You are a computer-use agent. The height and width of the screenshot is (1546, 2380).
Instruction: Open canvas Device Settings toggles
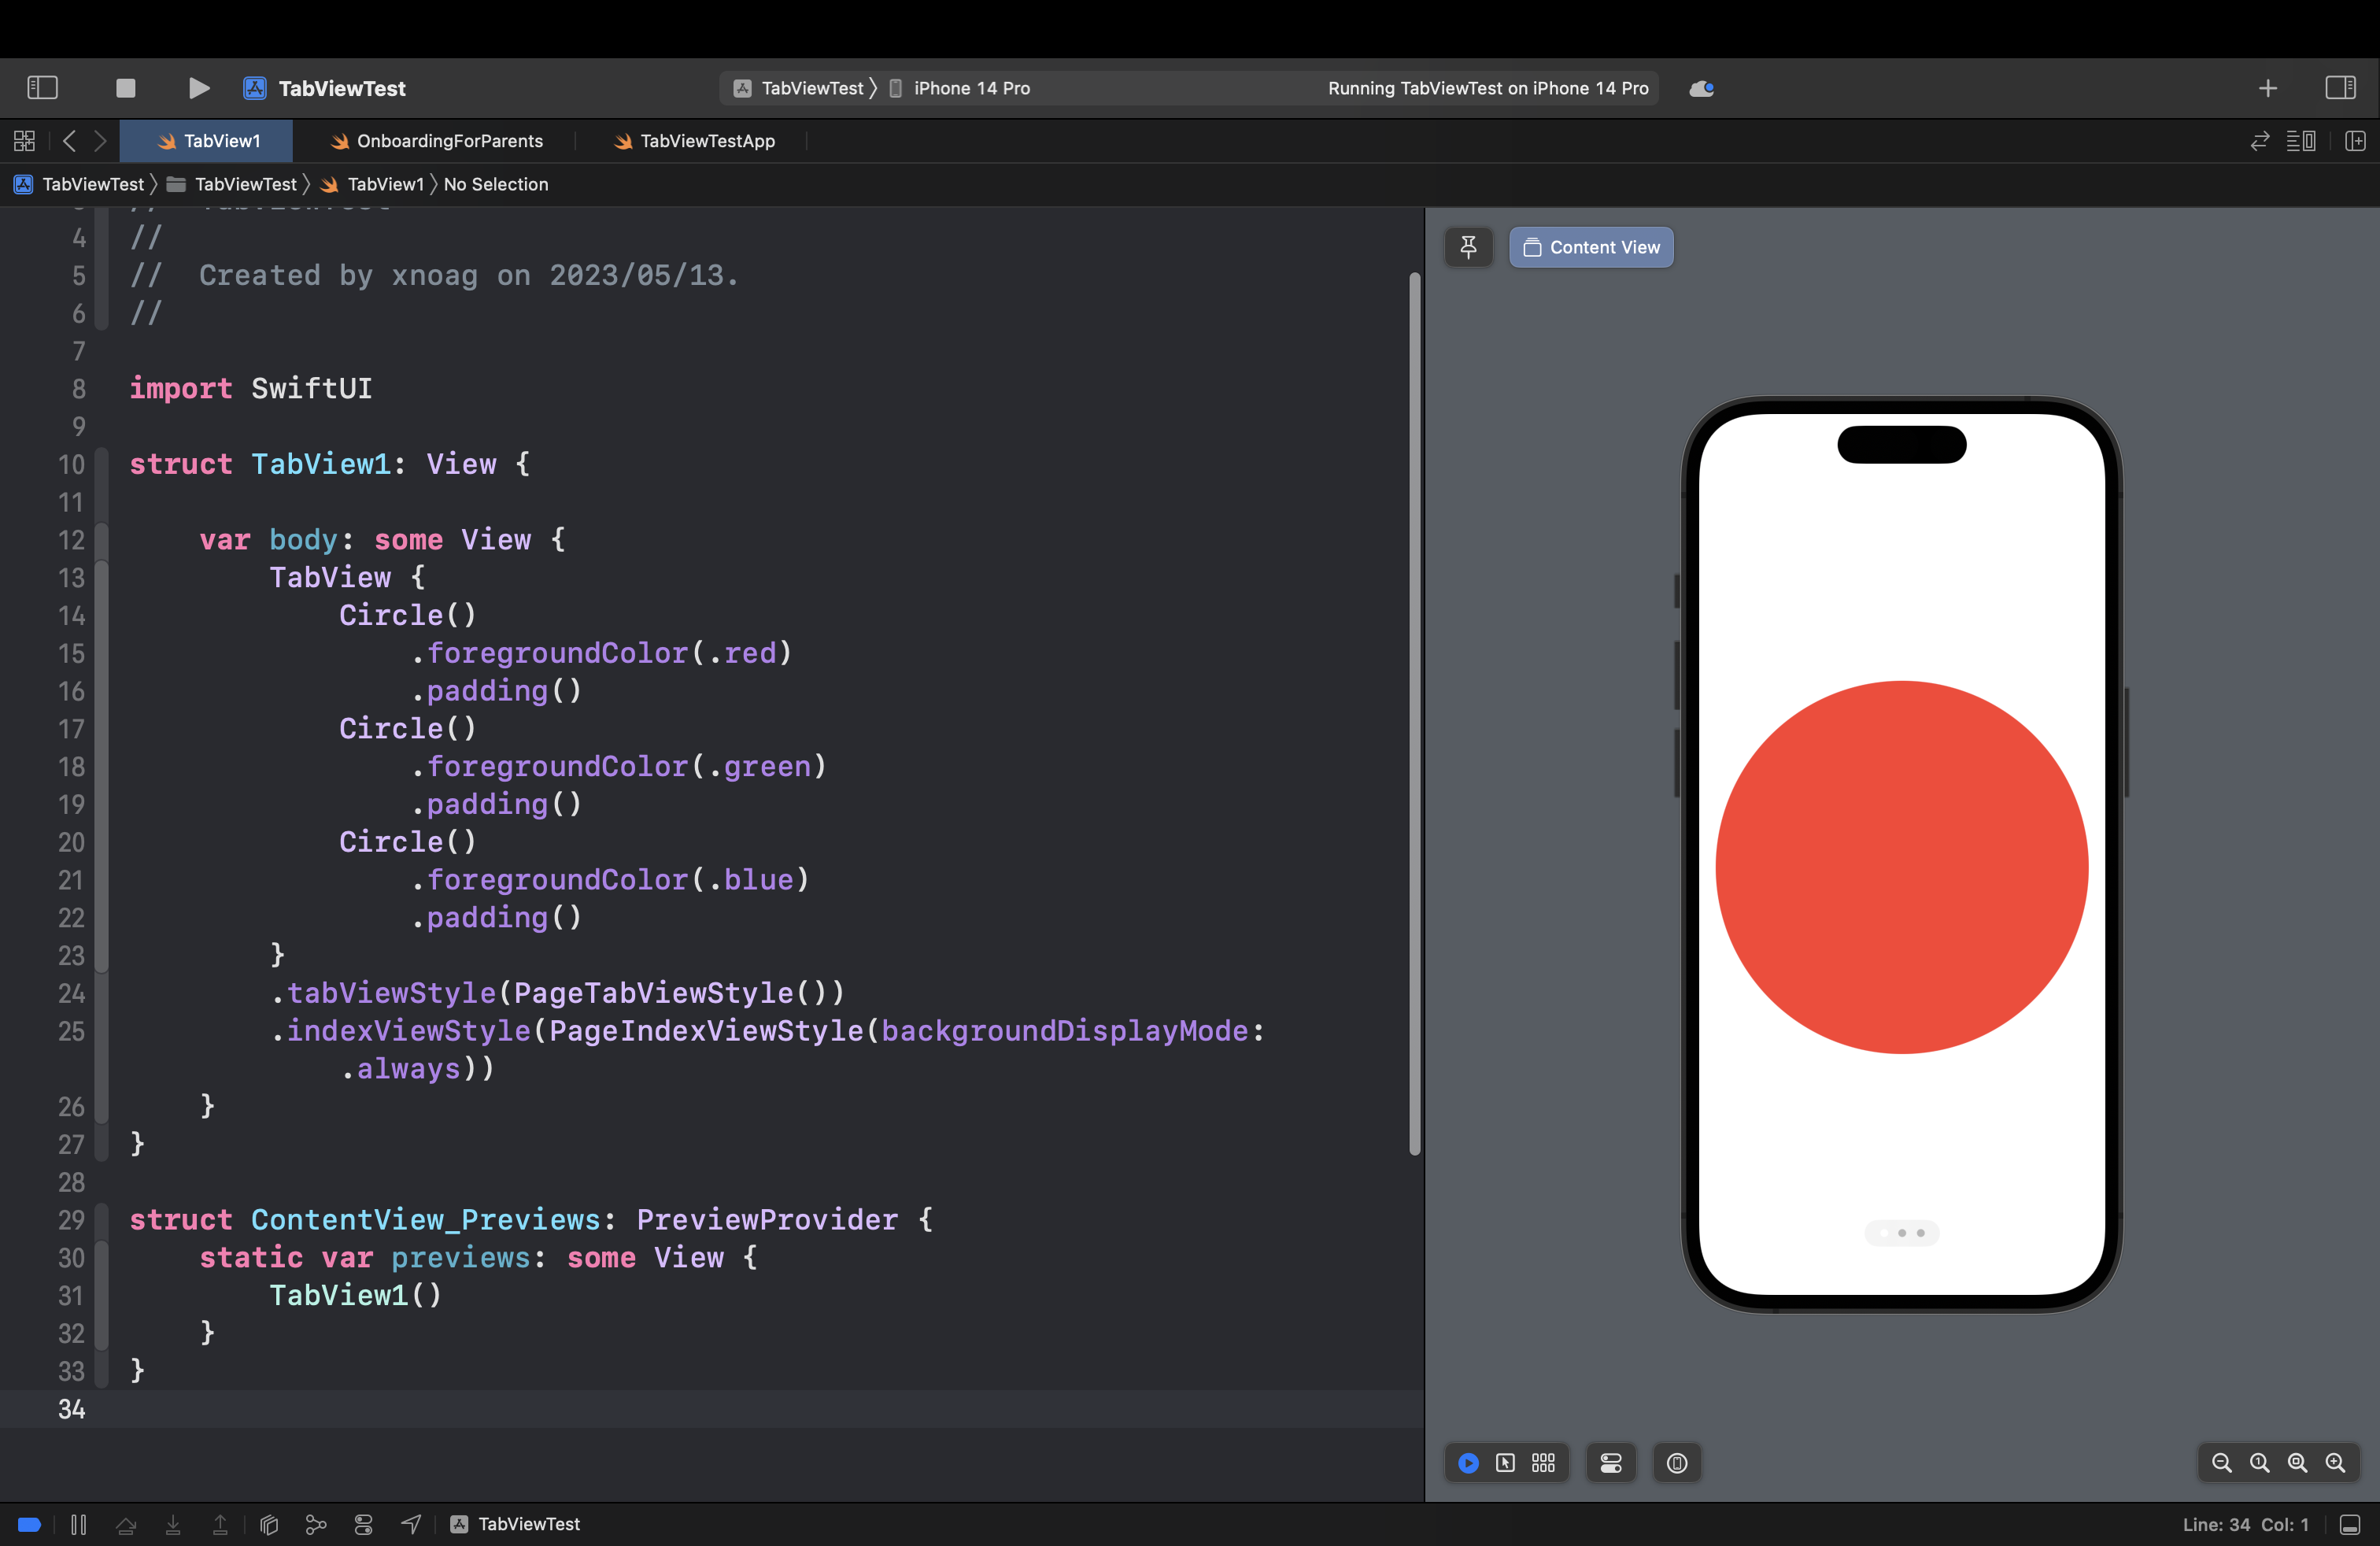click(1611, 1463)
